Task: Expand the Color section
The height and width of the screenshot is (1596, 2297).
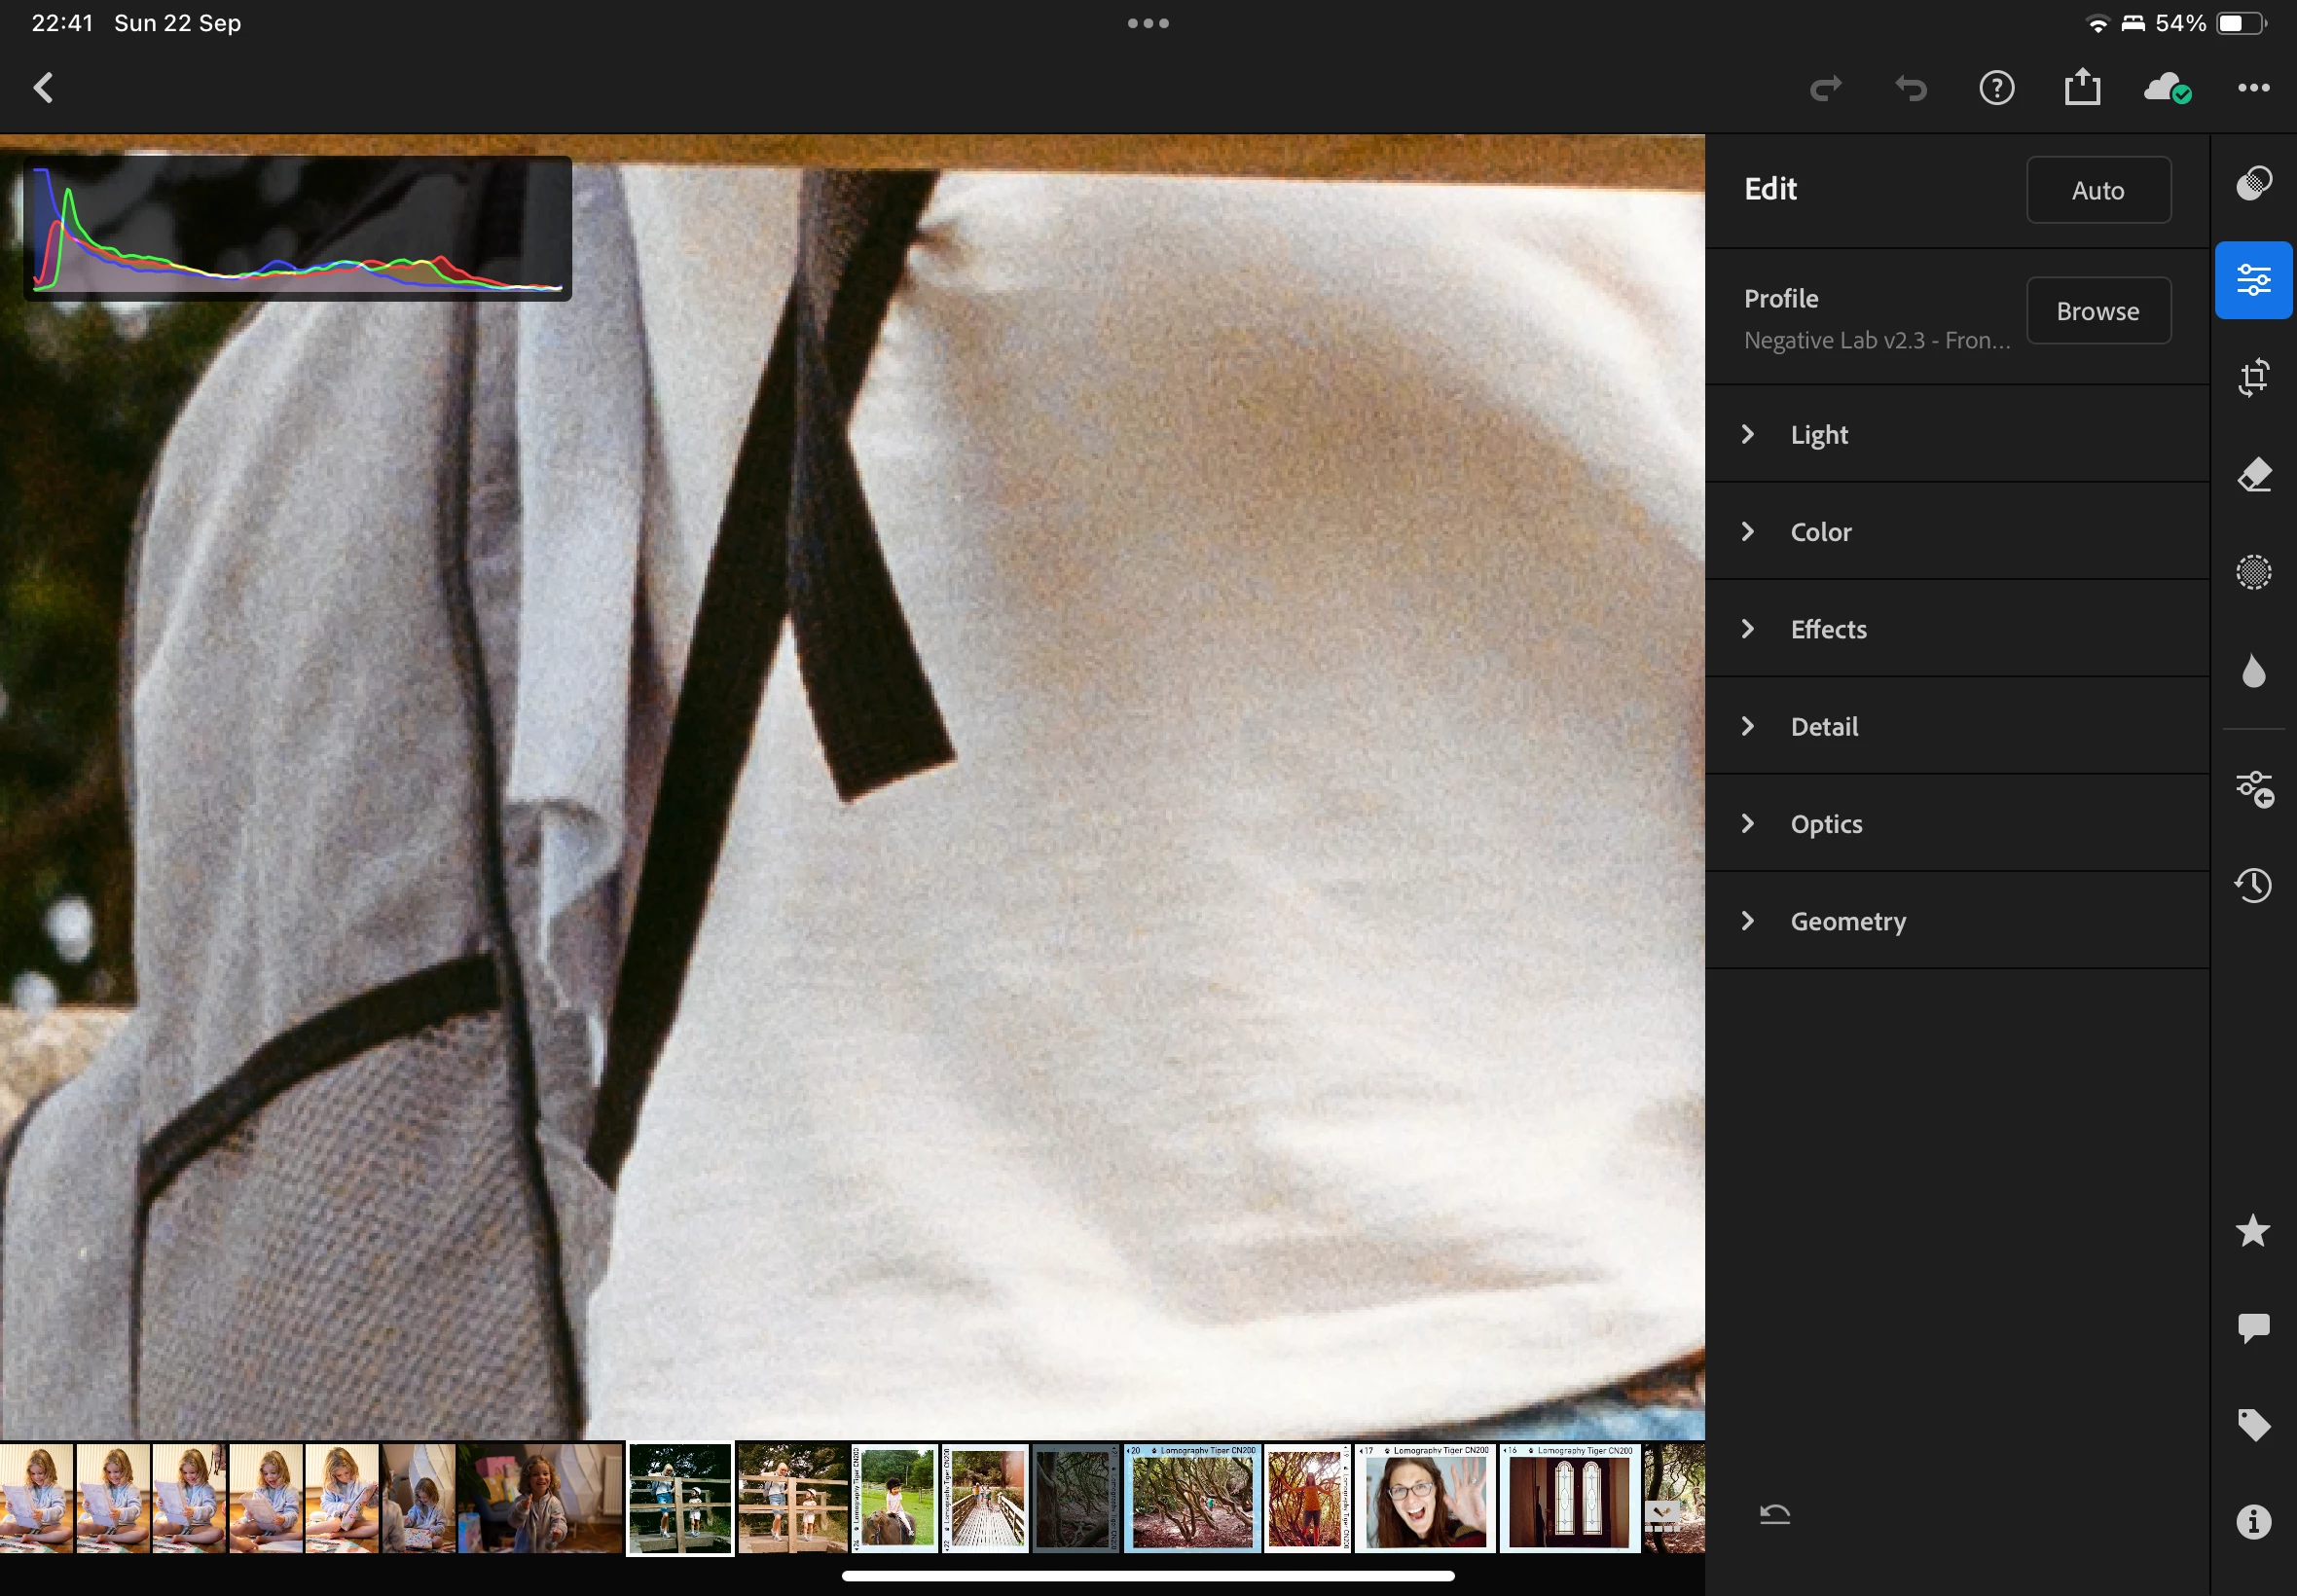Action: click(x=1821, y=531)
